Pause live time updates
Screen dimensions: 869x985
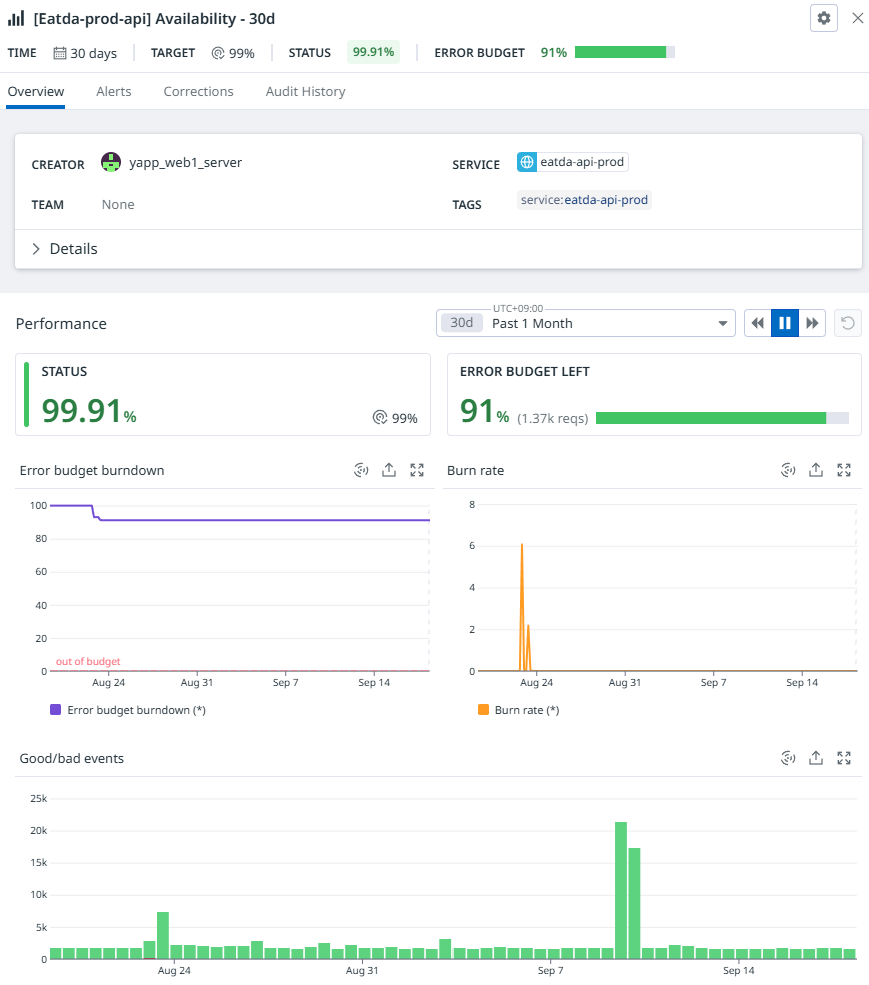[x=785, y=323]
